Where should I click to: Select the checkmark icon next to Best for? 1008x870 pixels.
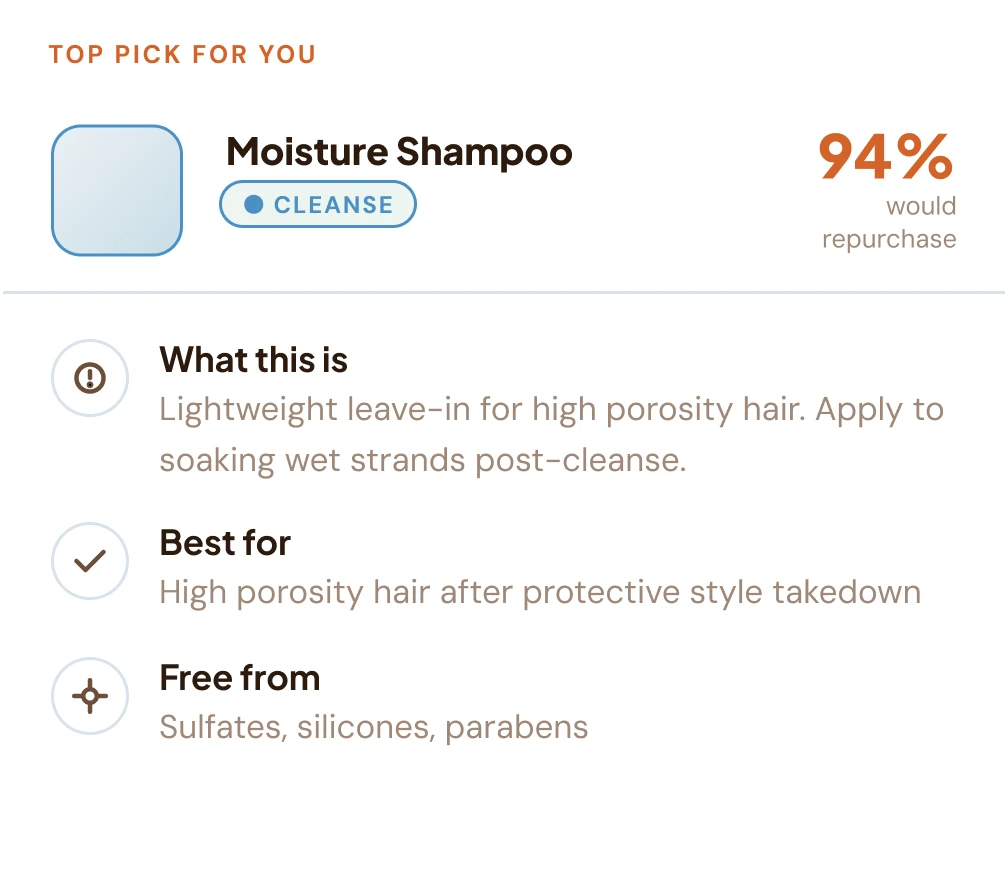point(90,561)
